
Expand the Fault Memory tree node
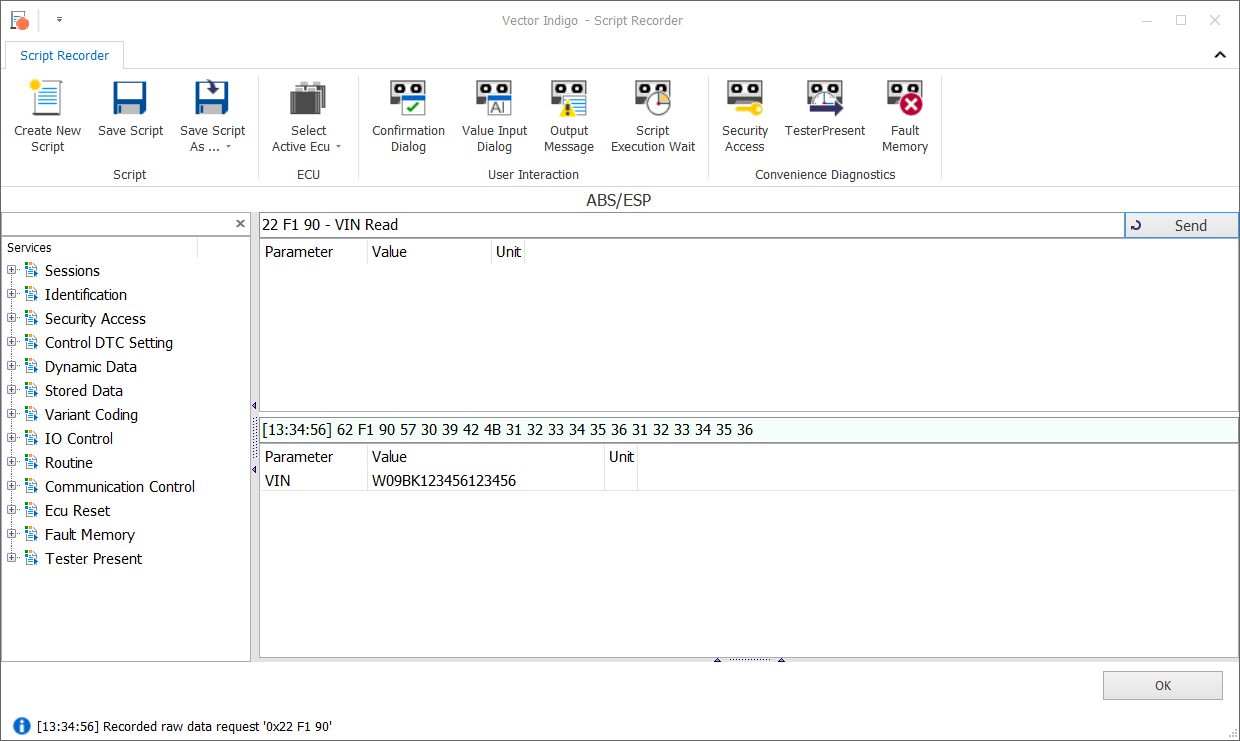click(12, 534)
